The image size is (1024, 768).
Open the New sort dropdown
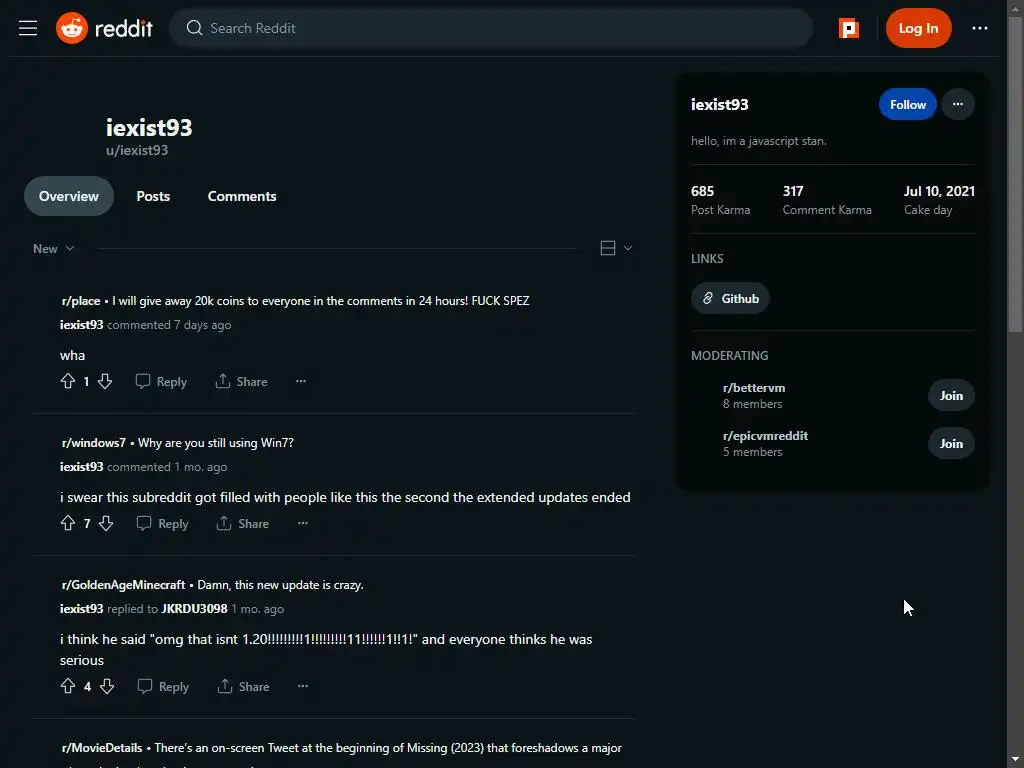(54, 249)
